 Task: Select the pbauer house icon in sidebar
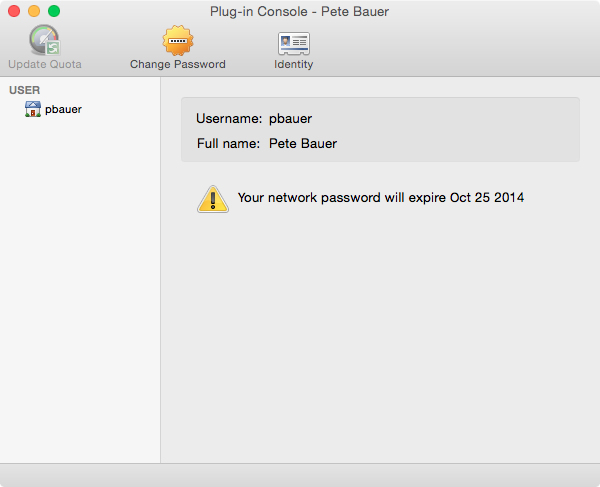[33, 109]
